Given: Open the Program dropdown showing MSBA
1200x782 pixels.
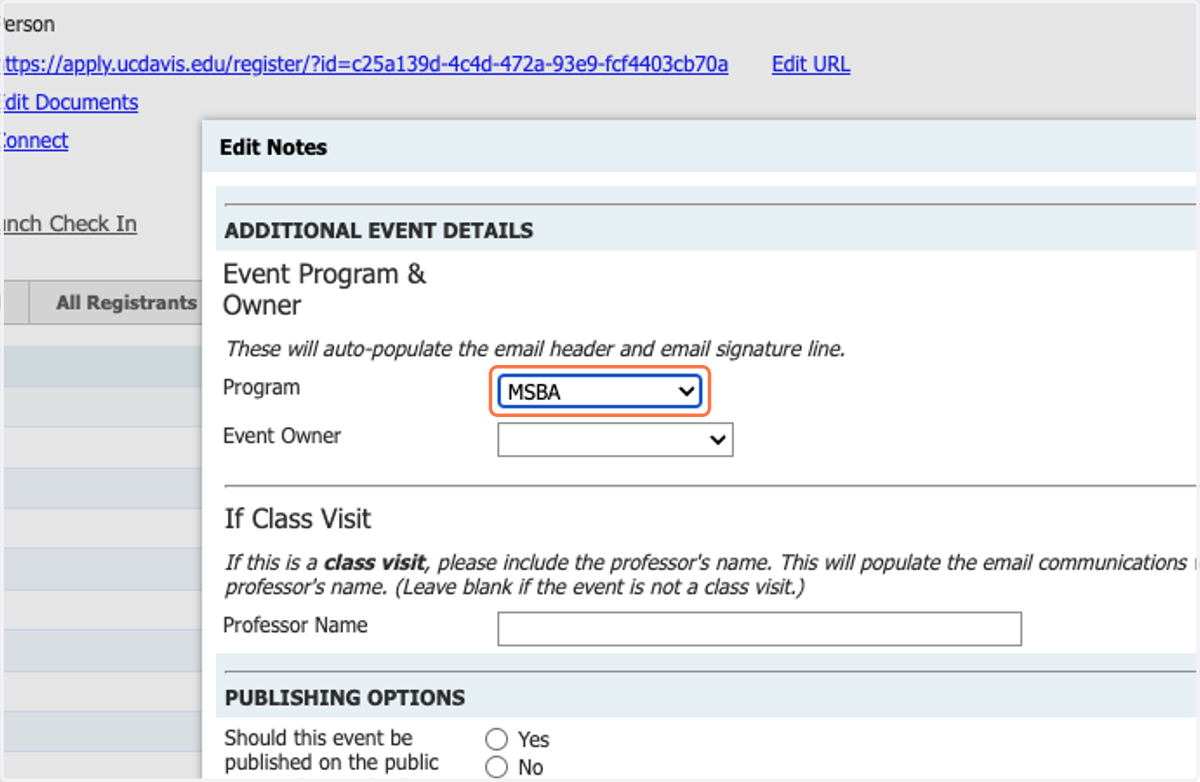Looking at the screenshot, I should (x=600, y=392).
